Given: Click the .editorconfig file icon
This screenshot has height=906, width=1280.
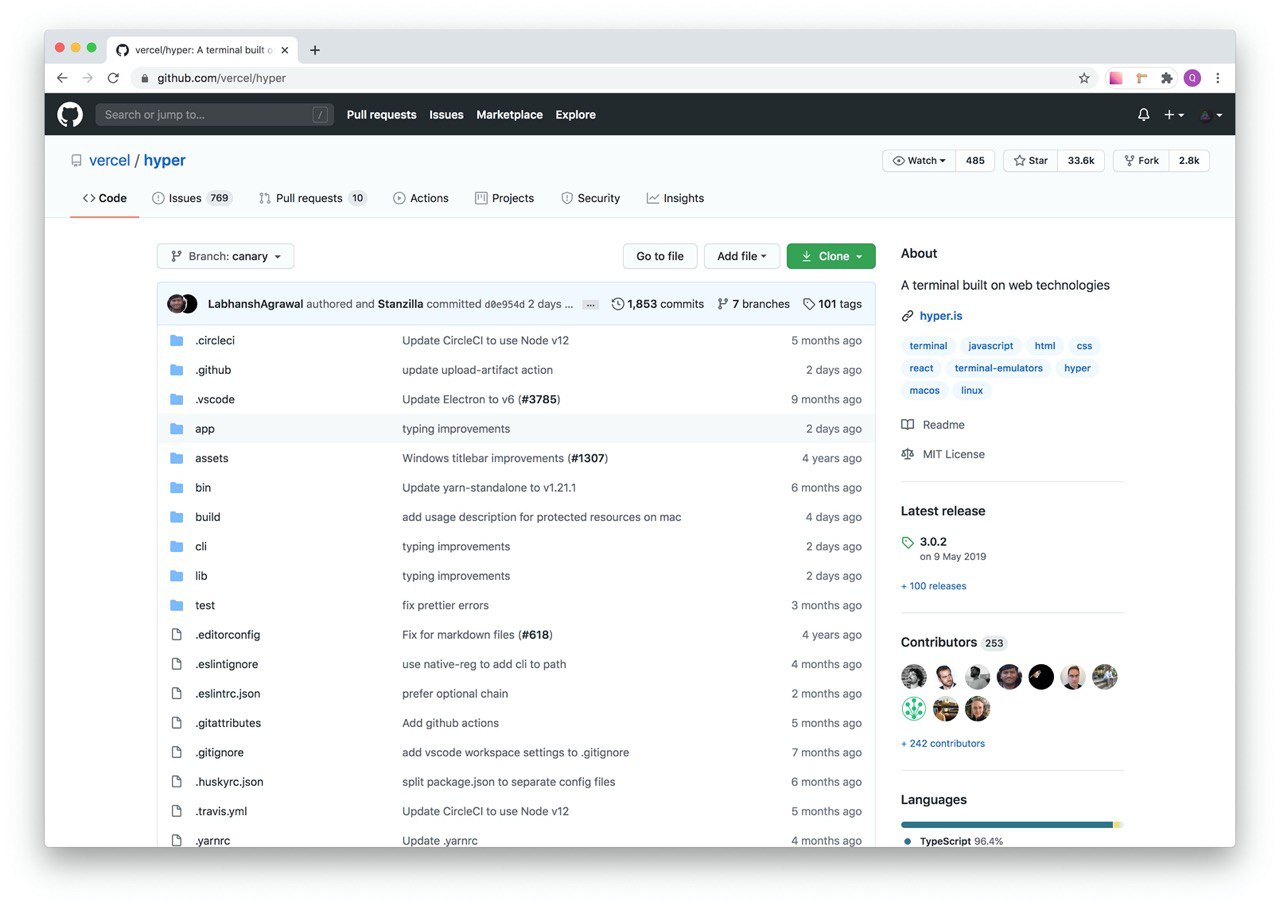Looking at the screenshot, I should click(x=177, y=635).
